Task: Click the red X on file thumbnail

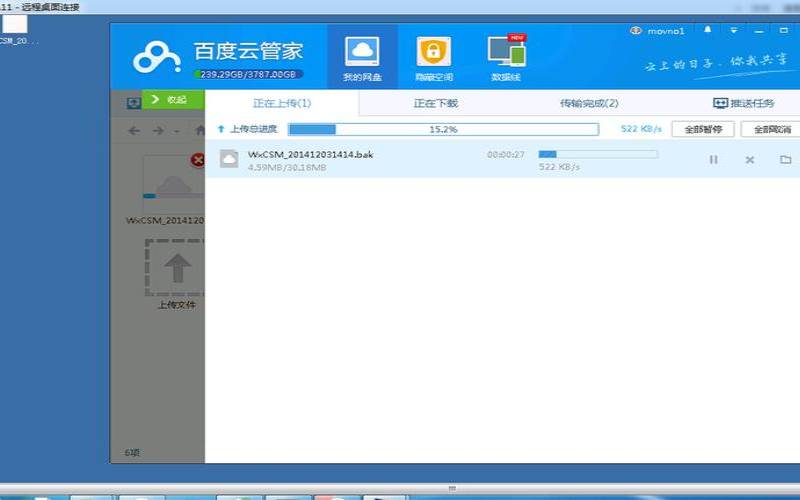Action: tap(197, 160)
